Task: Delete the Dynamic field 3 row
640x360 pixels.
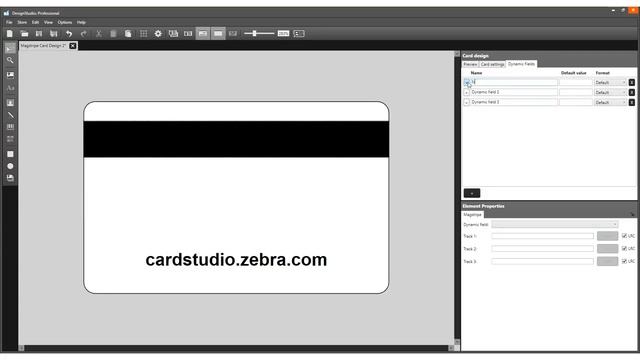Action: pos(631,102)
